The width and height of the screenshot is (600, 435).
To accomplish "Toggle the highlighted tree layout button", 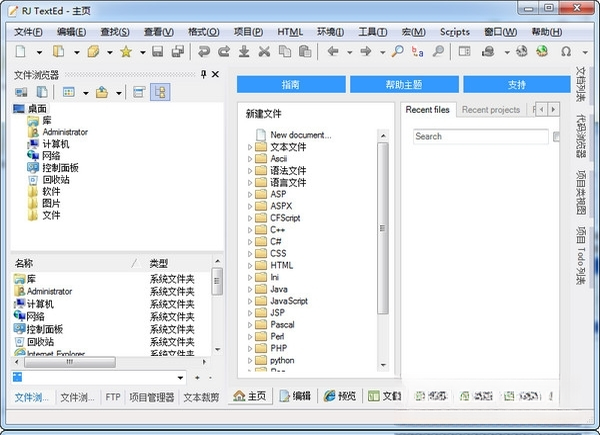I will pos(160,92).
